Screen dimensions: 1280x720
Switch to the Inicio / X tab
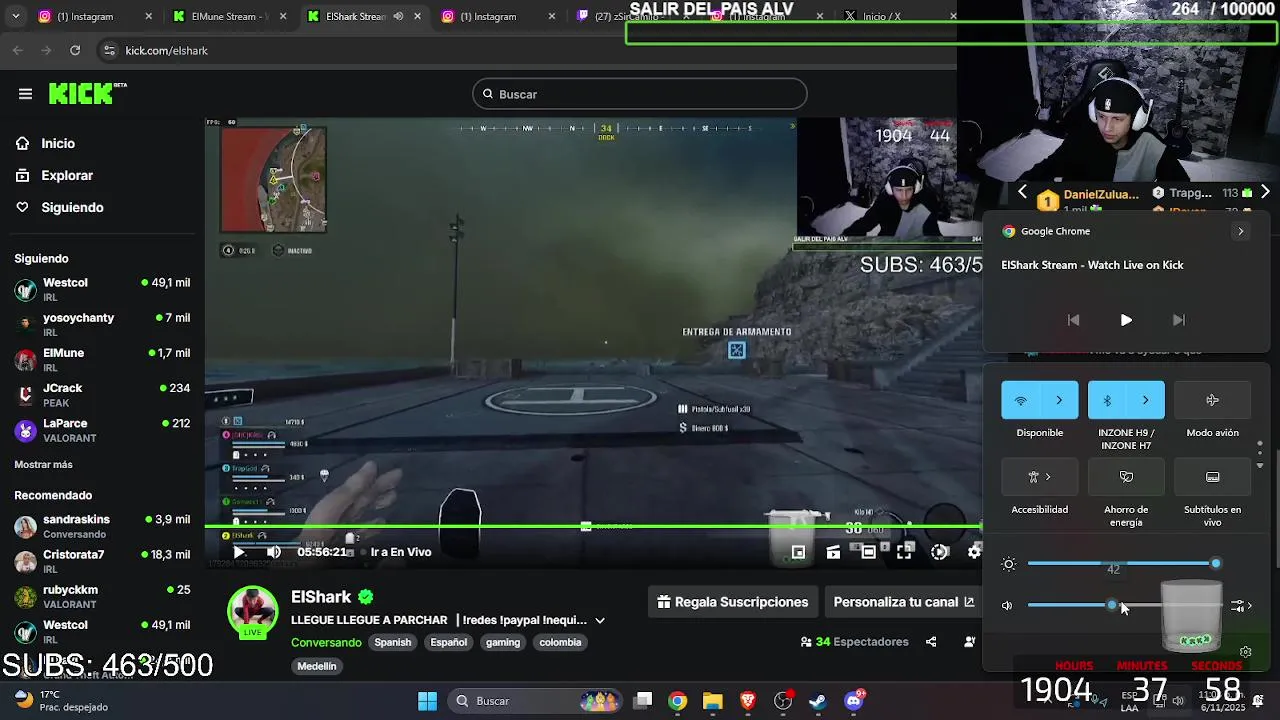900,16
